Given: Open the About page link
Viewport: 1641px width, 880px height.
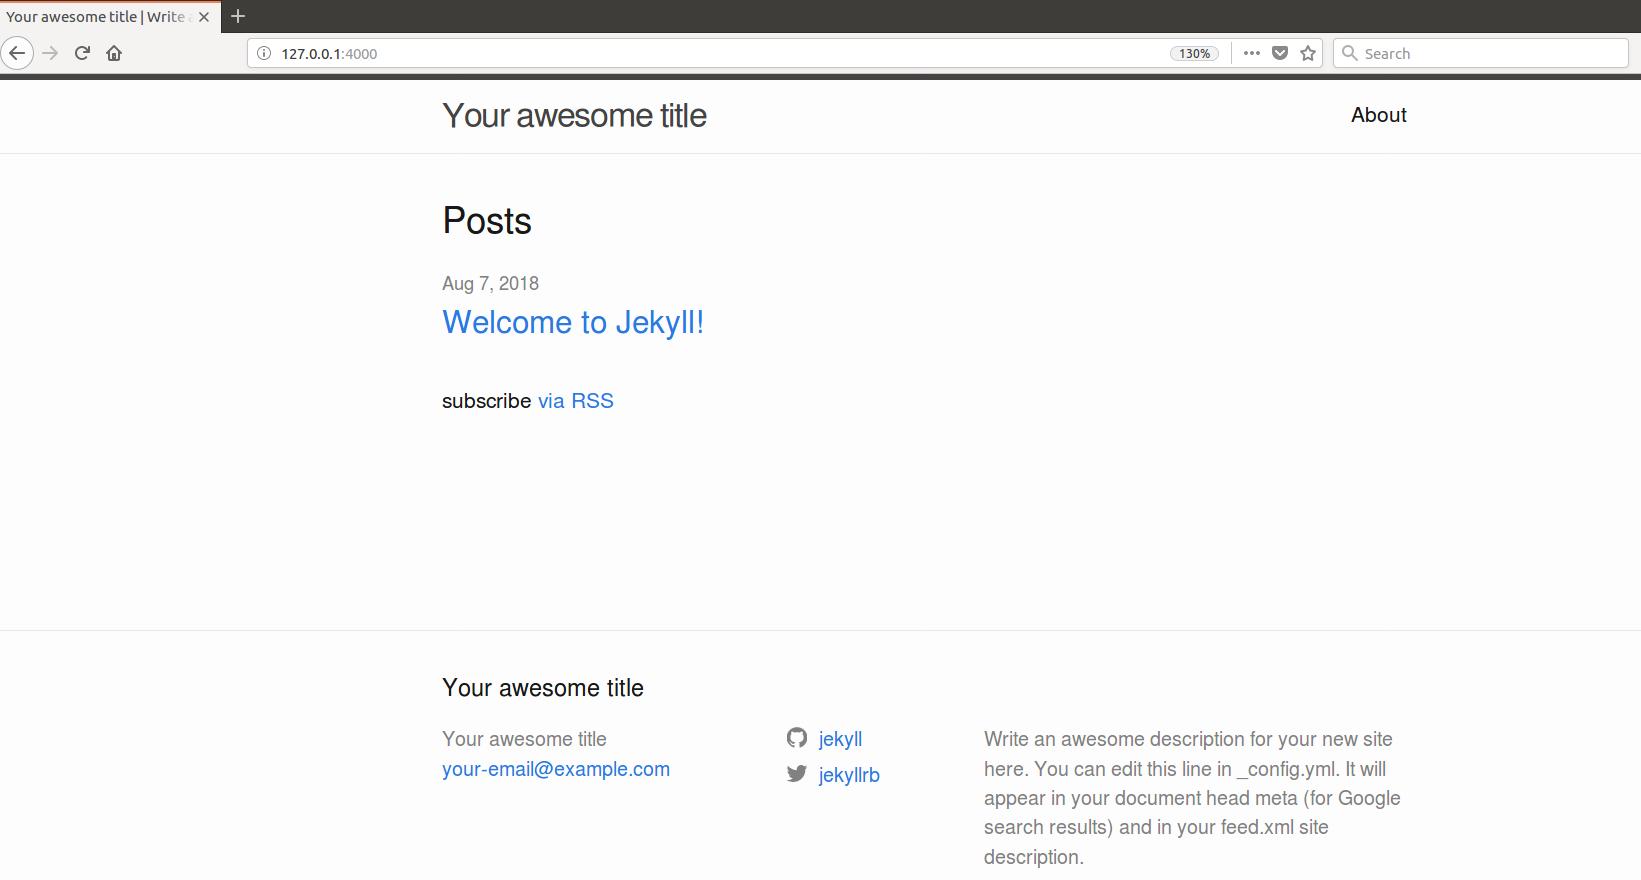Looking at the screenshot, I should (1378, 115).
